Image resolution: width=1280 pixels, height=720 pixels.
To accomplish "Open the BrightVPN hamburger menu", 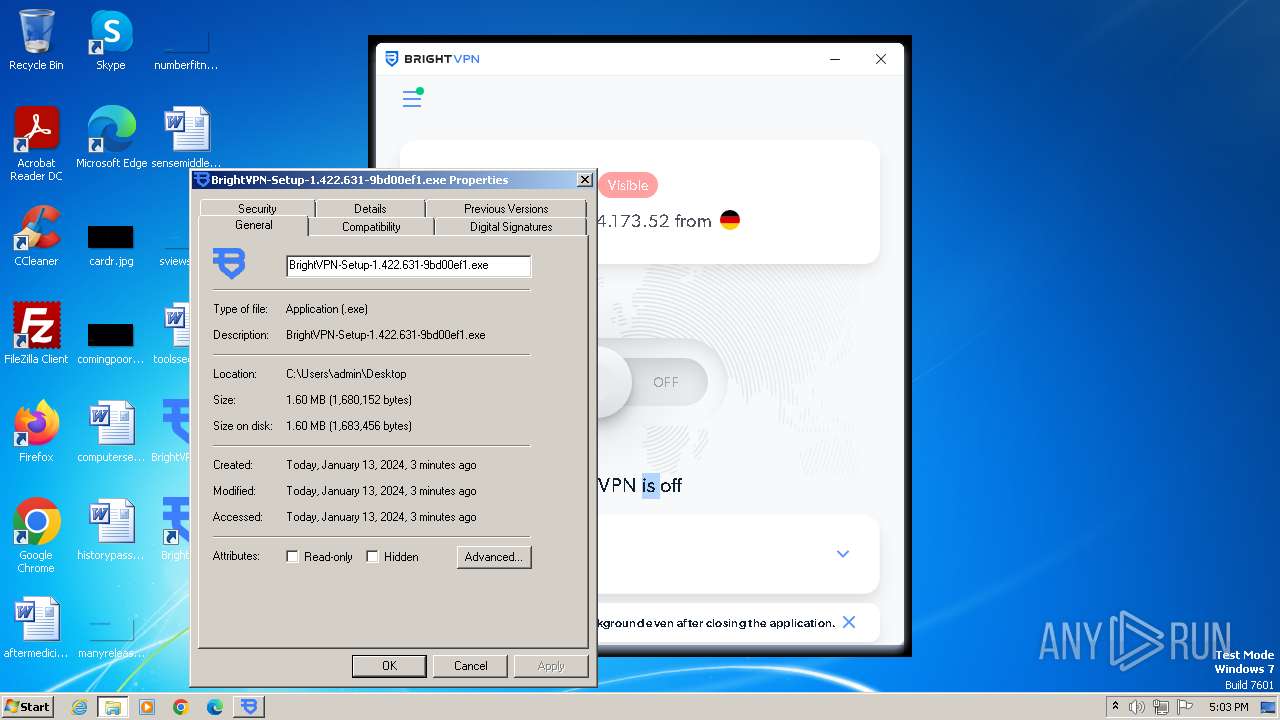I will [x=411, y=98].
